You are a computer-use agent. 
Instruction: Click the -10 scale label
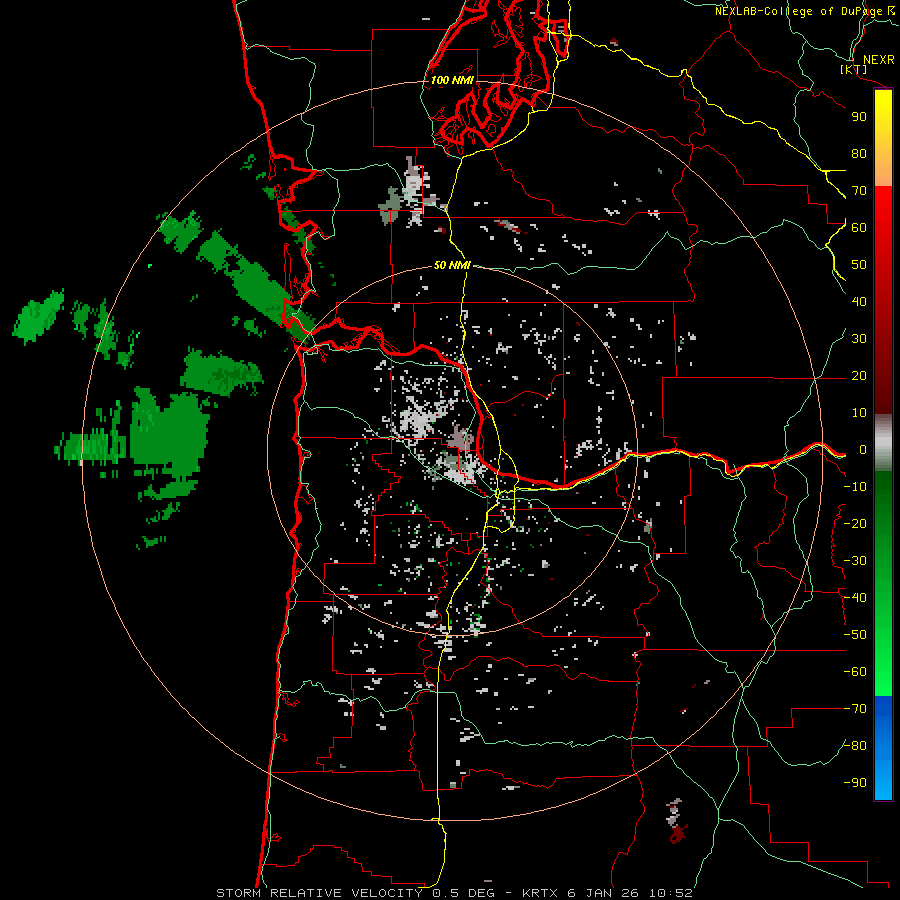(855, 487)
